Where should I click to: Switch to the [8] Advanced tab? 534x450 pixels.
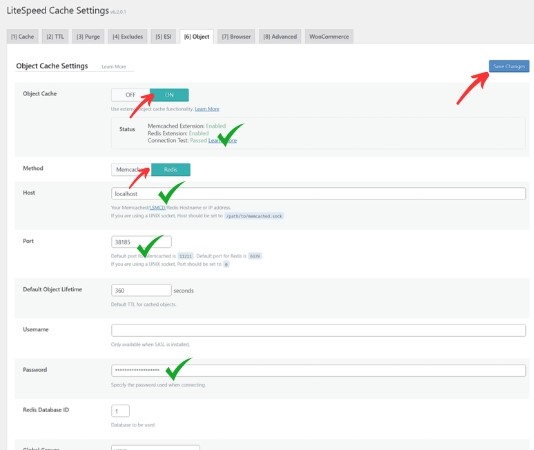pyautogui.click(x=280, y=36)
